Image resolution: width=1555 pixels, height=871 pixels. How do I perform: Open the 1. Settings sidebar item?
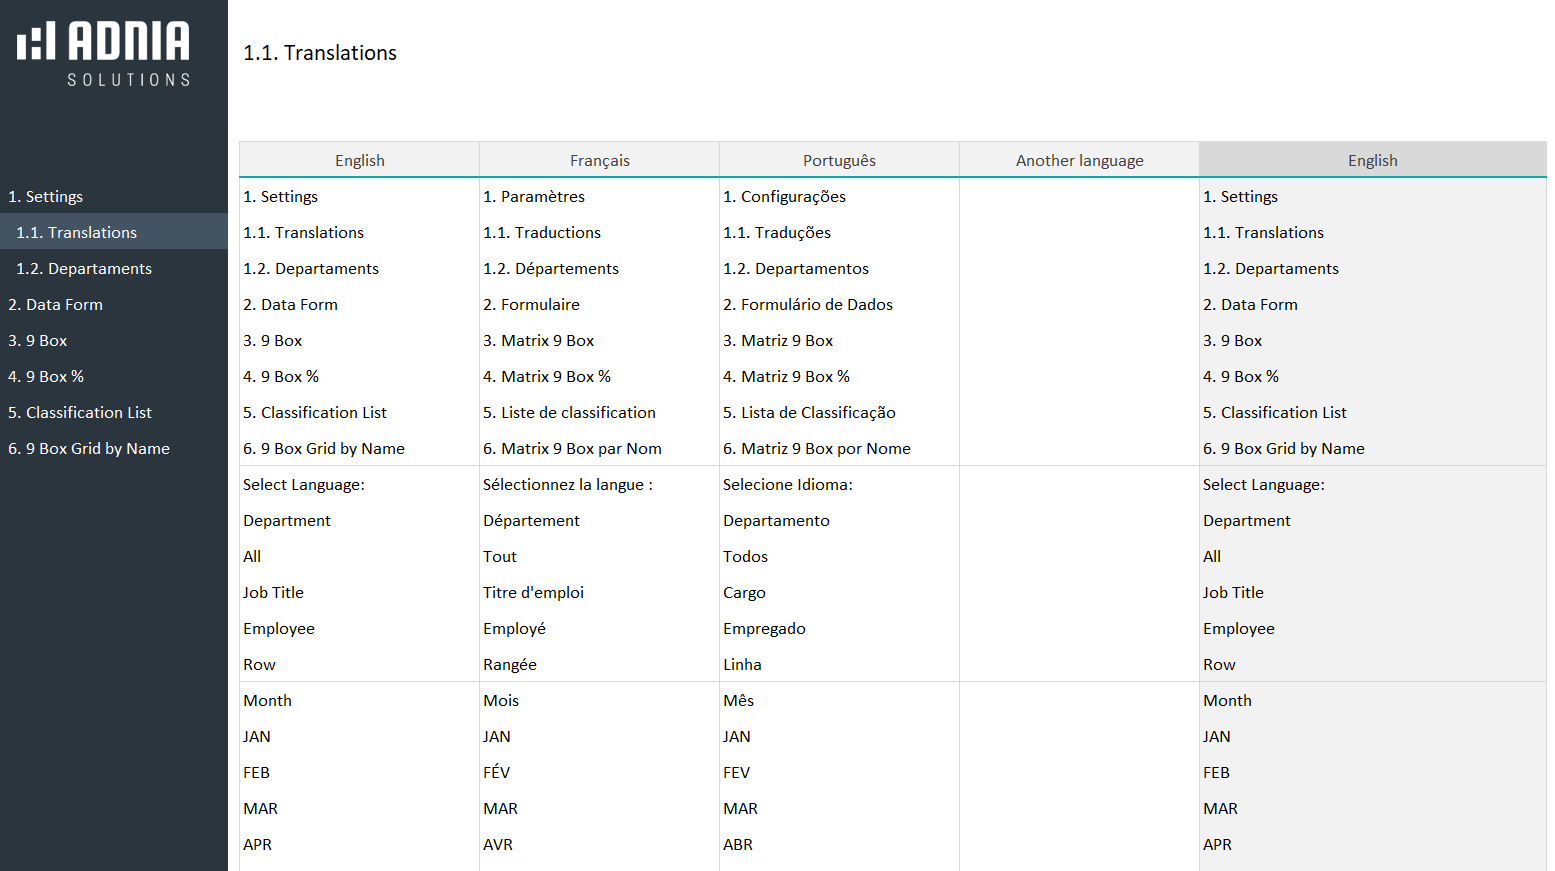click(46, 197)
